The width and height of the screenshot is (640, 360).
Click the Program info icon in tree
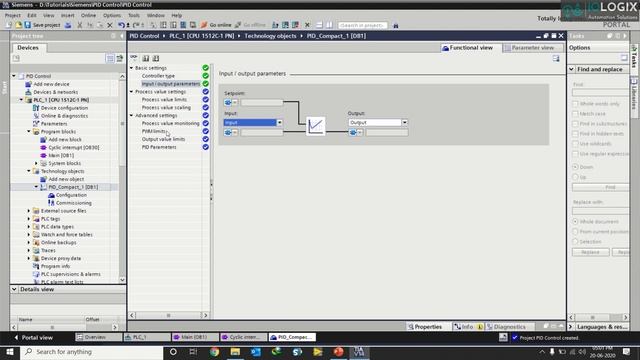[36, 266]
